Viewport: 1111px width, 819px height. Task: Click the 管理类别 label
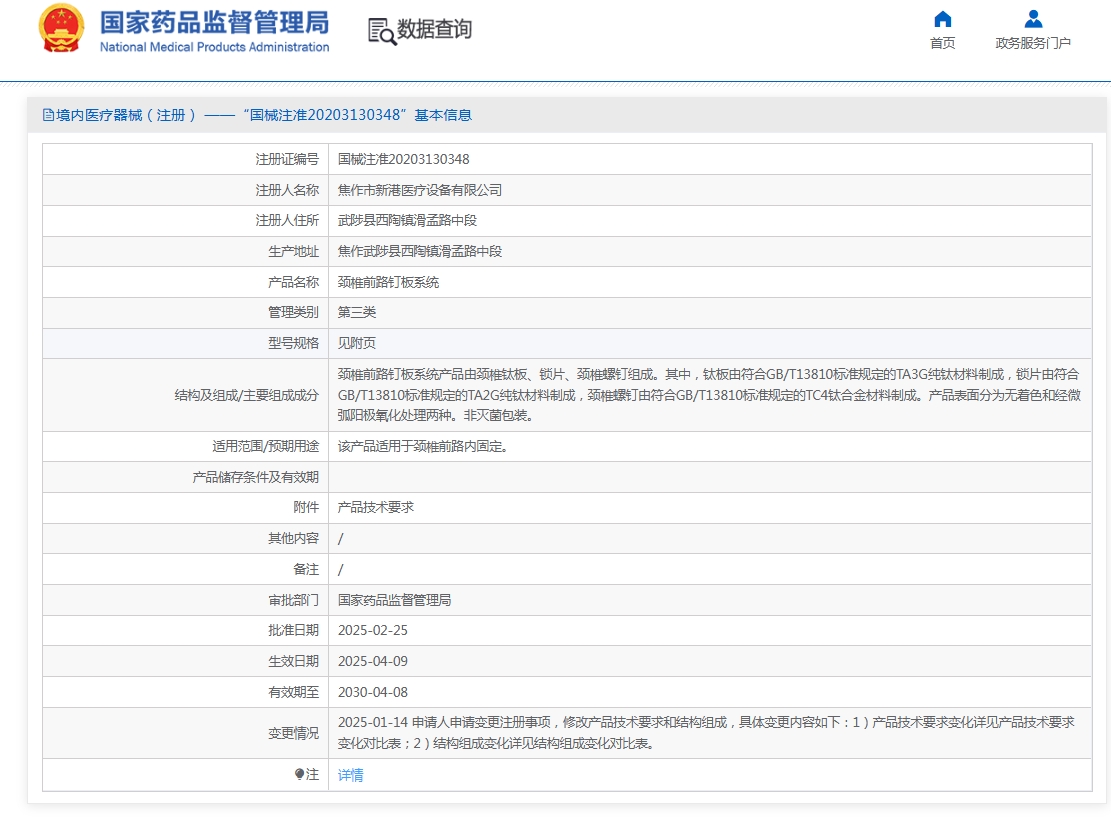(293, 312)
